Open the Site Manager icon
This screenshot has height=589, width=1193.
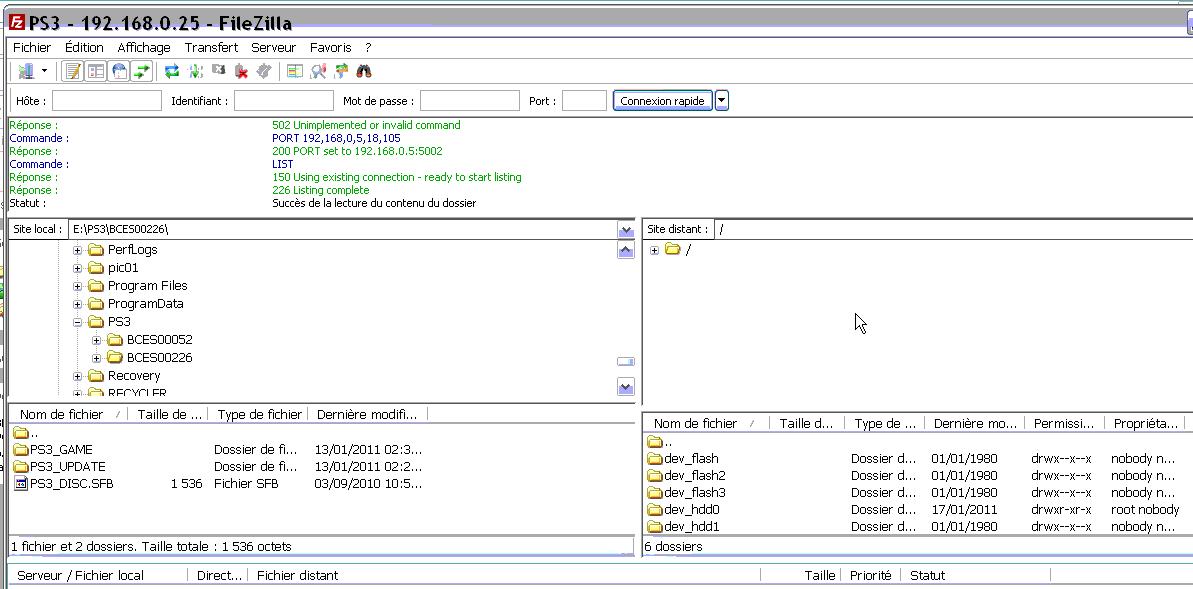click(x=26, y=72)
